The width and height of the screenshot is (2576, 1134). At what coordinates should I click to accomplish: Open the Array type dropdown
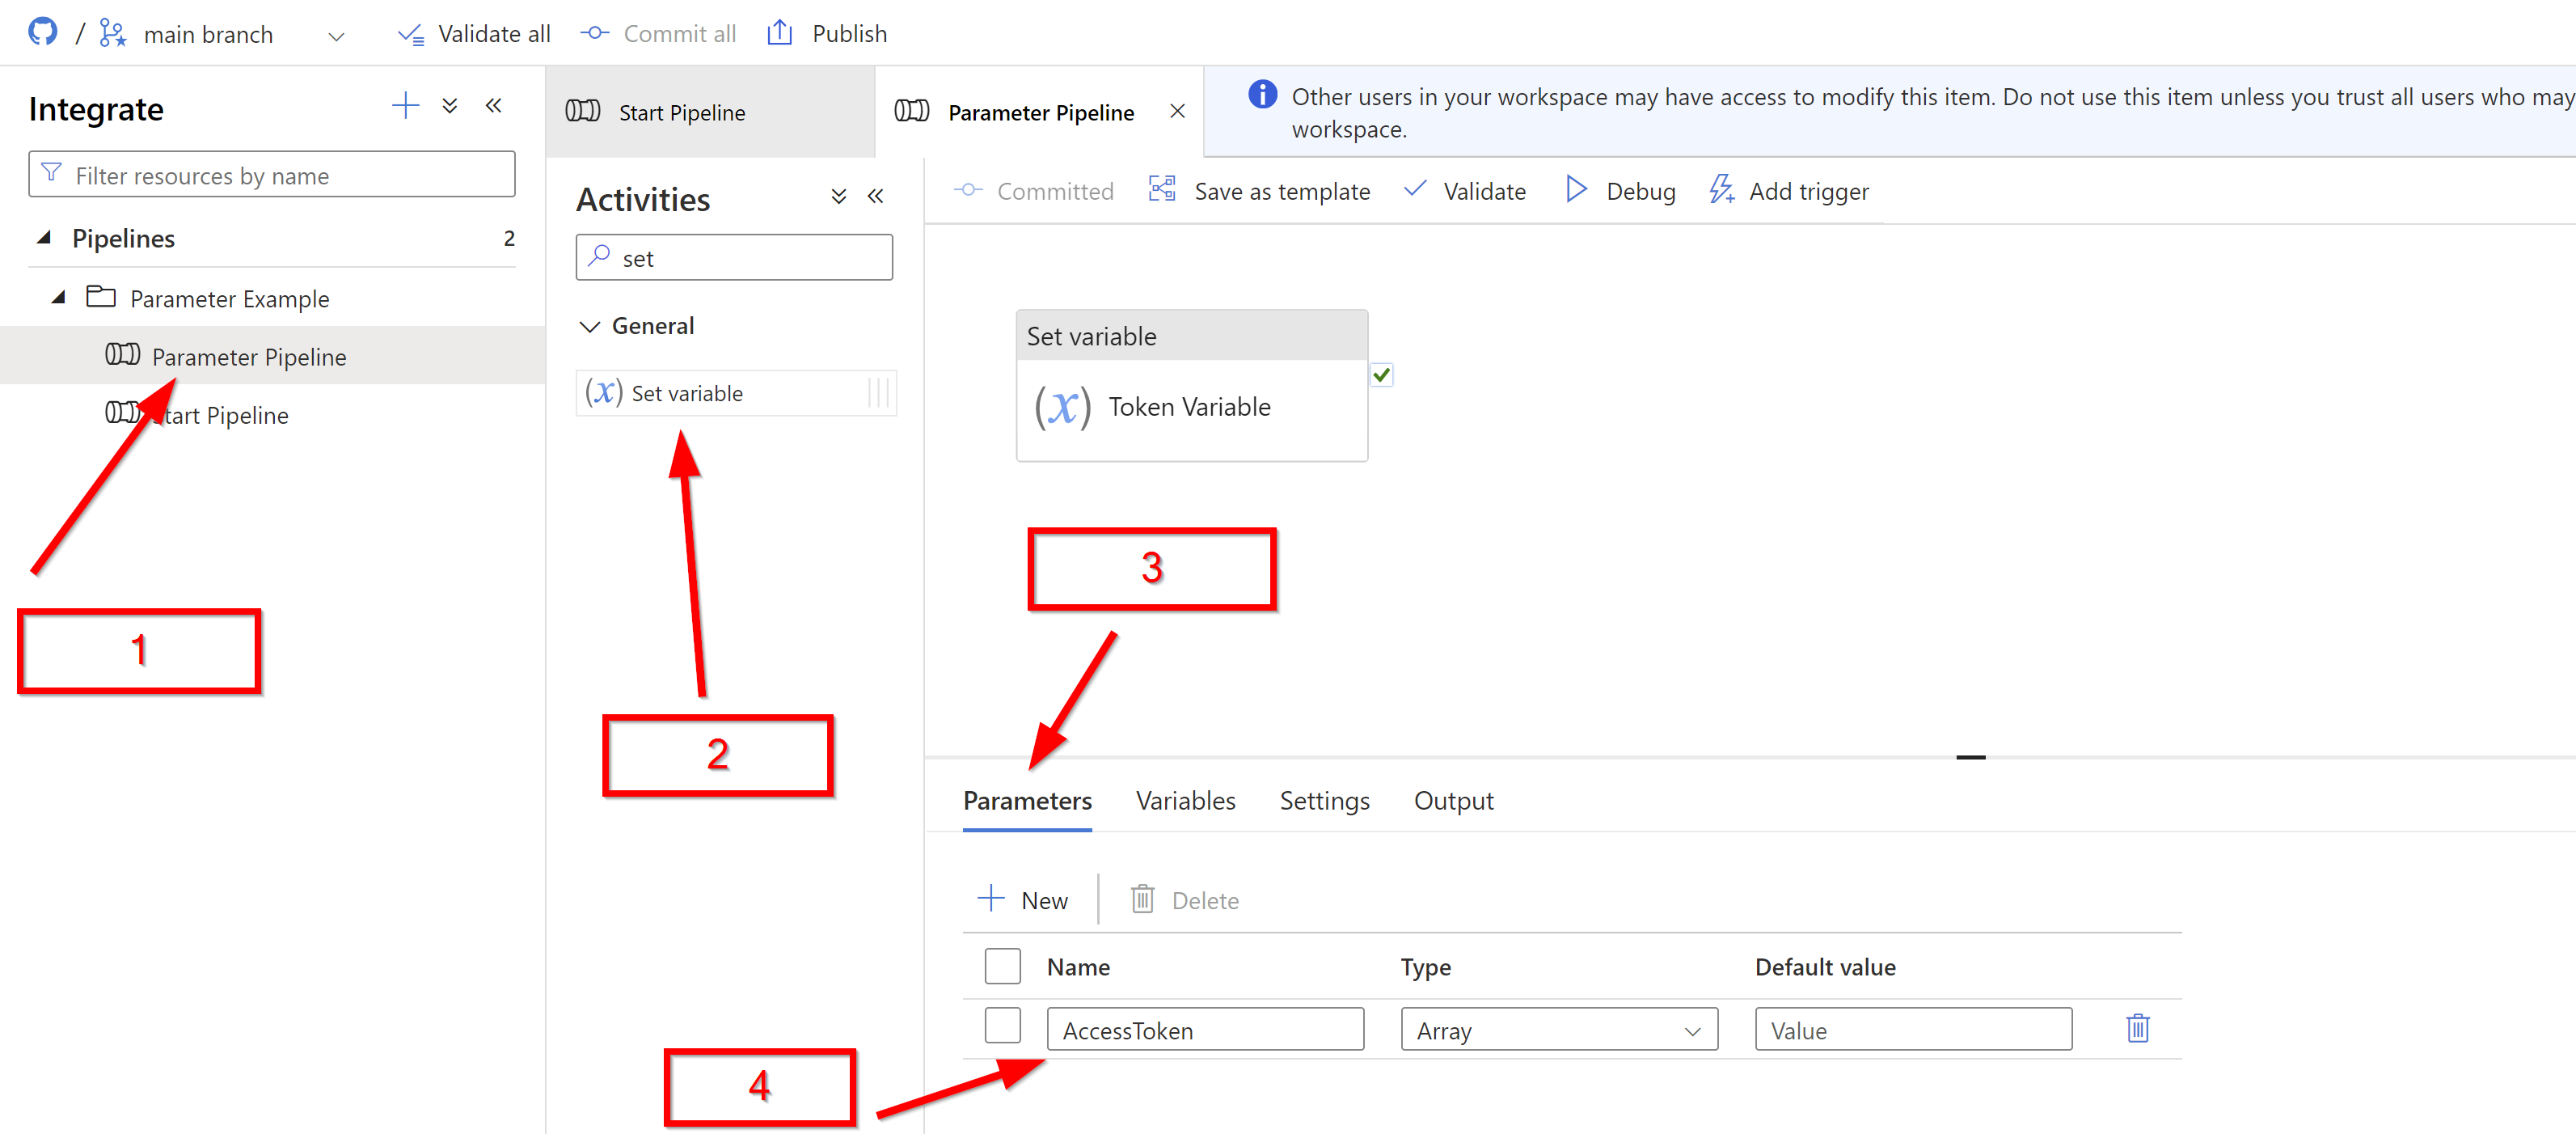point(1558,1030)
